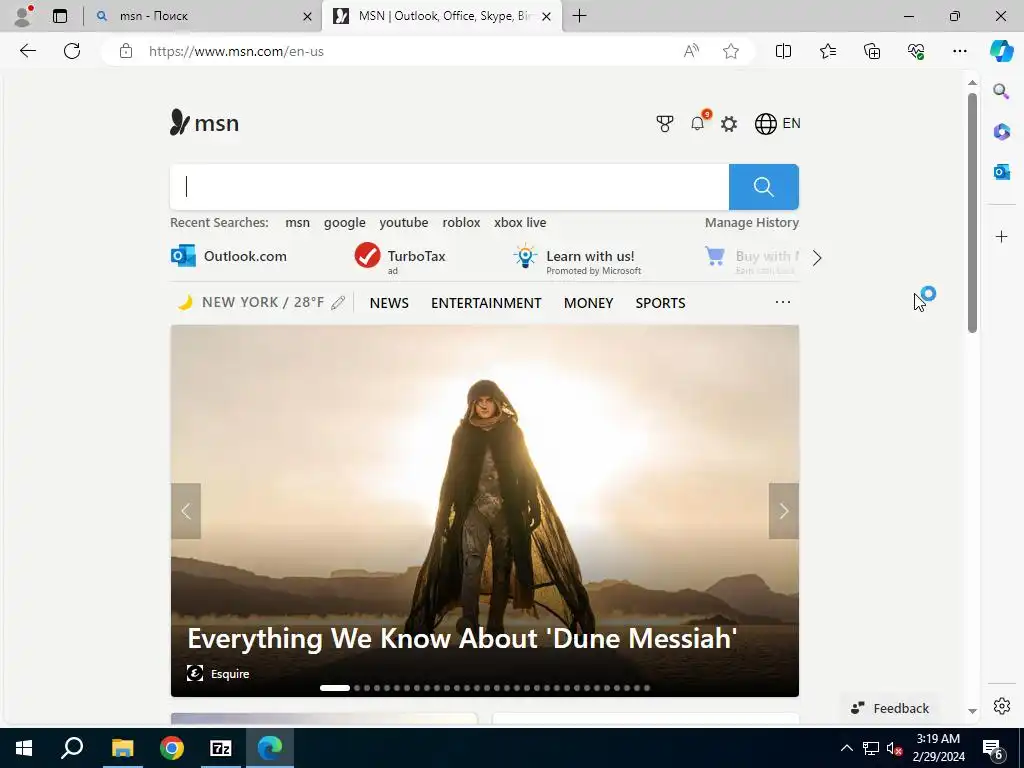The width and height of the screenshot is (1024, 768).
Task: Select recent search 'youtube'
Action: (404, 223)
